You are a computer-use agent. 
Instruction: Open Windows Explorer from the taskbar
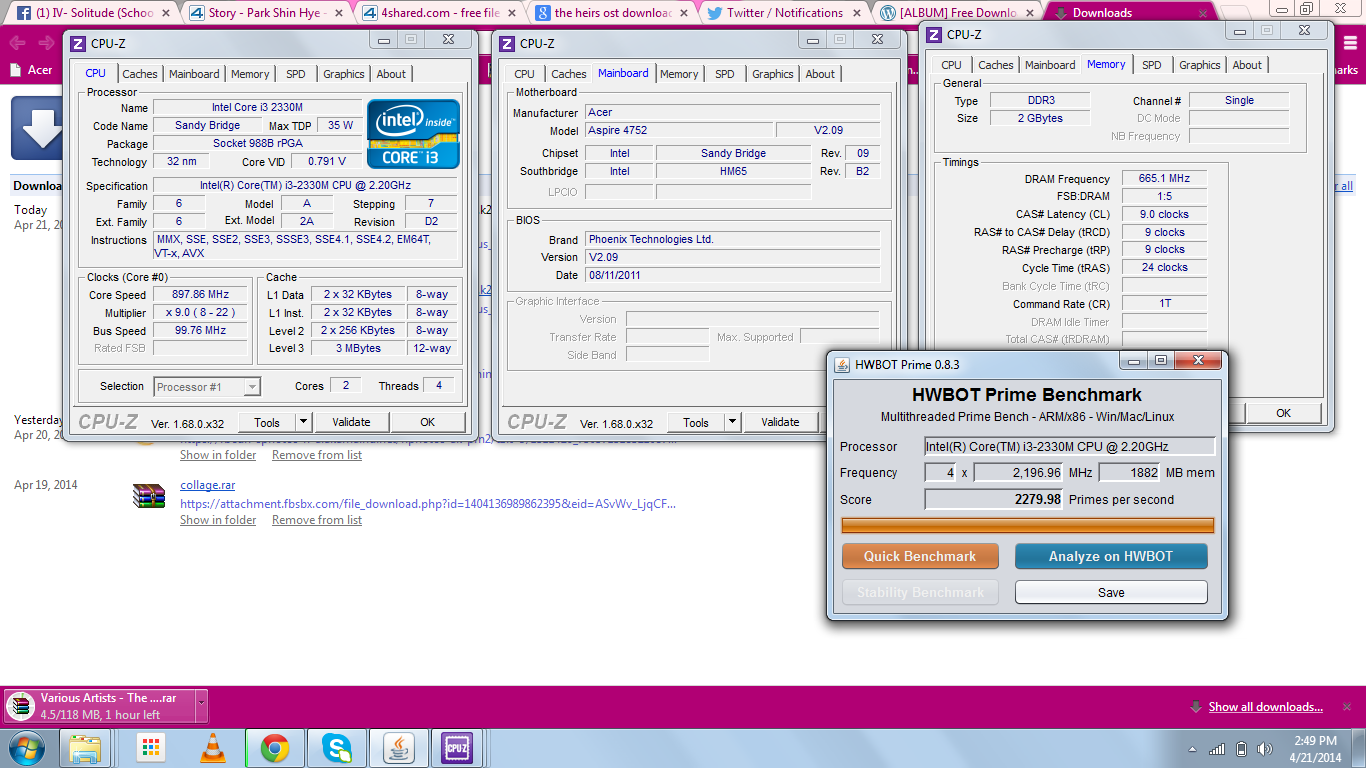pyautogui.click(x=86, y=748)
